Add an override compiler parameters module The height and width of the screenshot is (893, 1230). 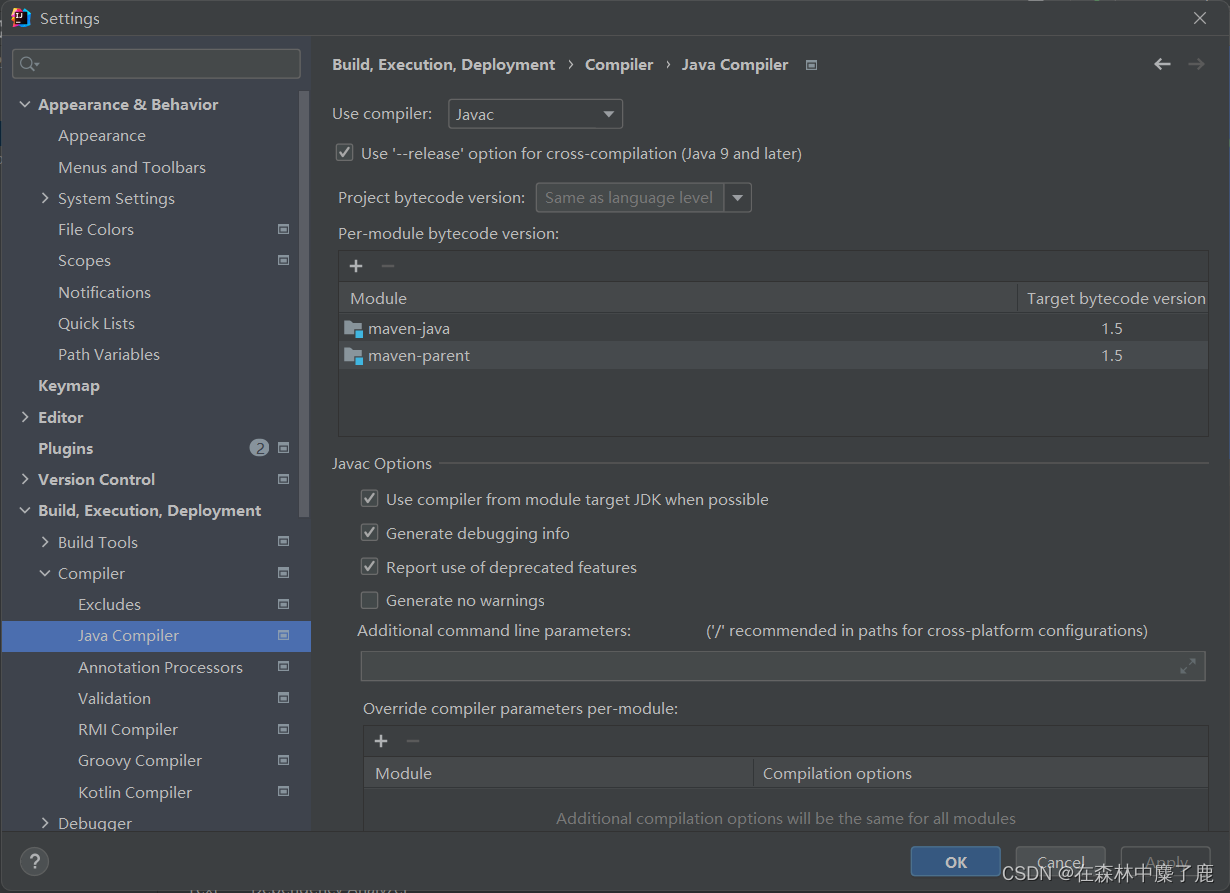click(381, 741)
